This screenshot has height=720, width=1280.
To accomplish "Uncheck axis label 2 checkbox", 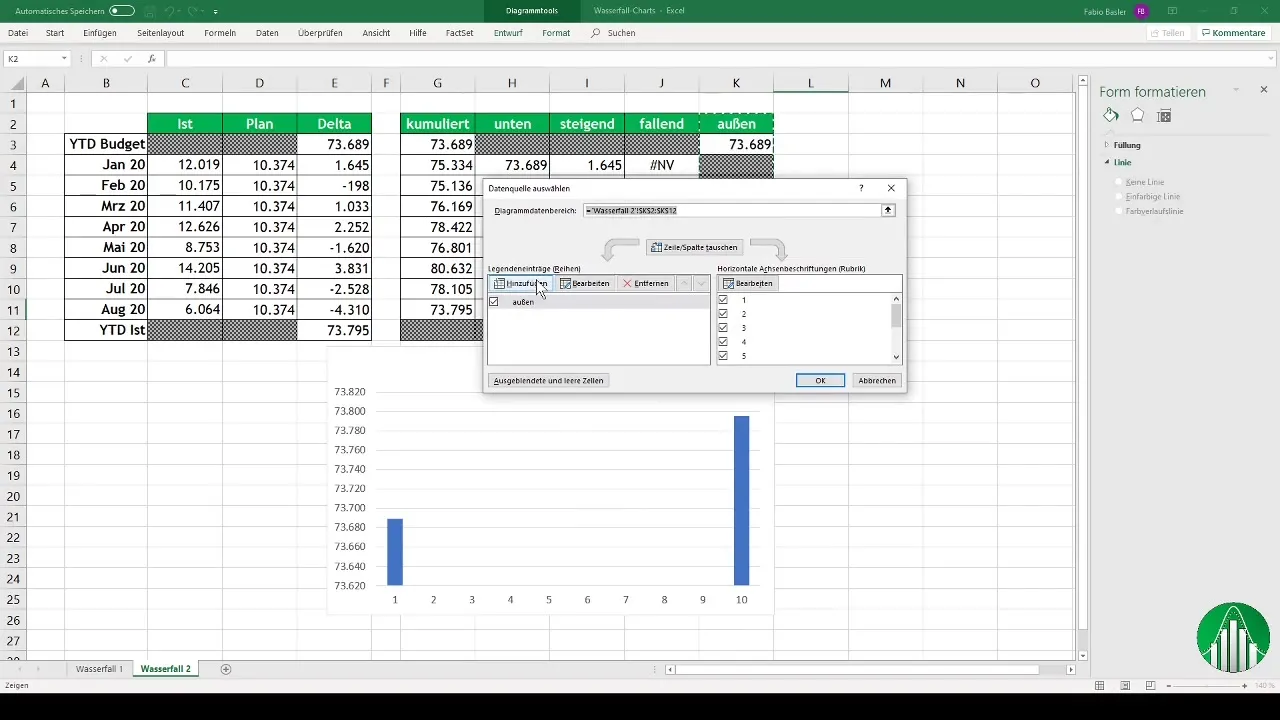I will click(x=723, y=314).
